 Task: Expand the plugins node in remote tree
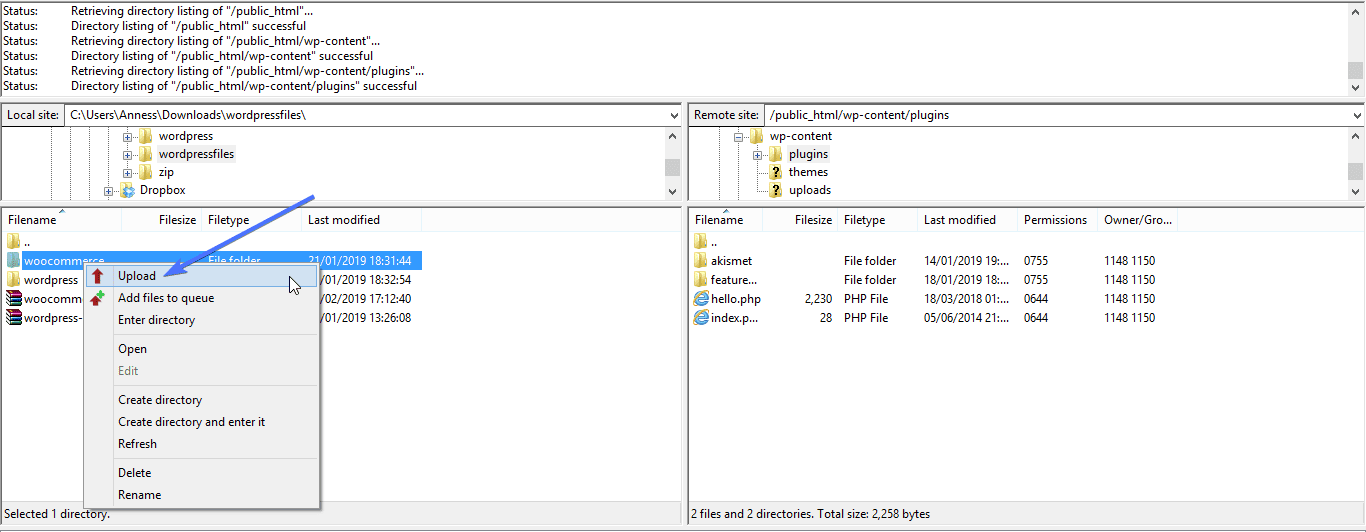(758, 155)
